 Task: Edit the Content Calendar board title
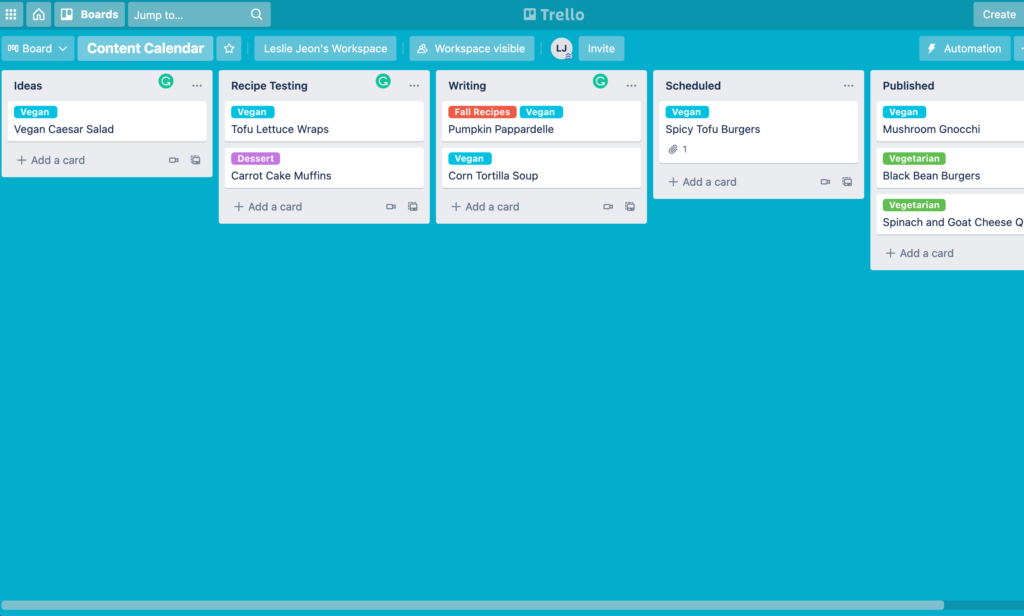click(x=145, y=48)
